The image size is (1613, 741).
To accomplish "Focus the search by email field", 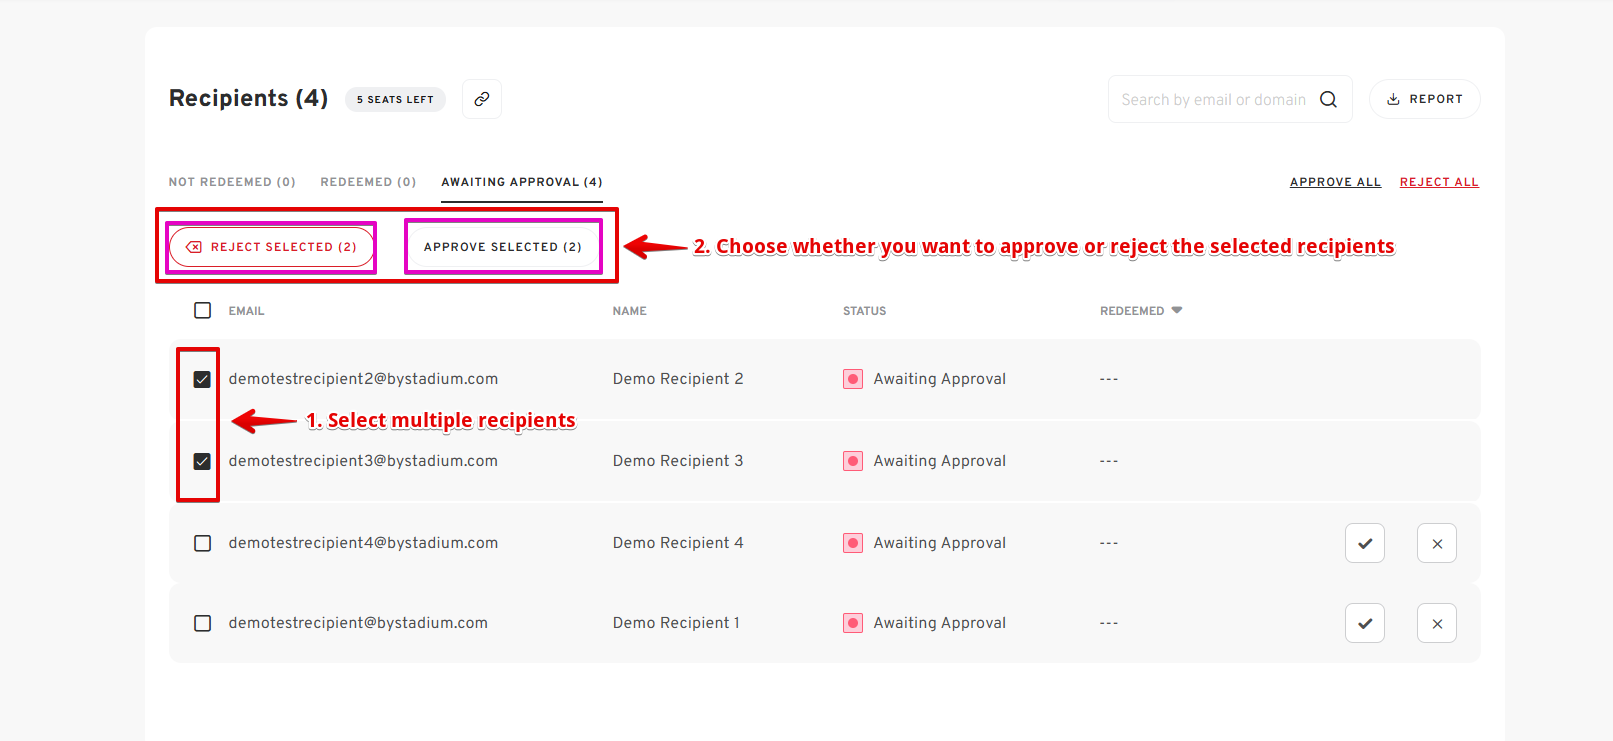I will point(1212,99).
